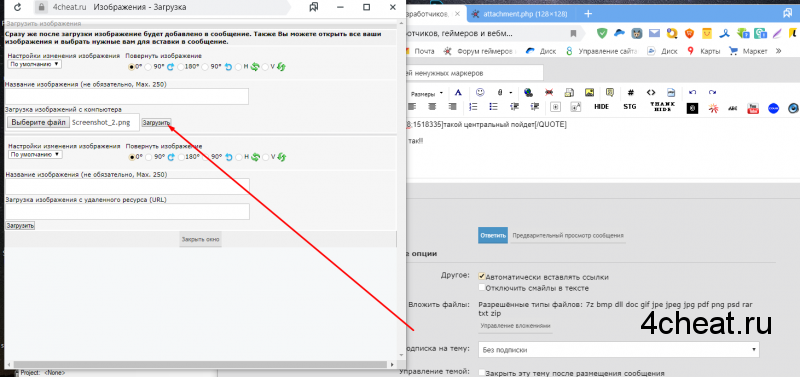Image resolution: width=800 pixels, height=377 pixels.
Task: Click 'Загрузить' next to Screenshot_2.png
Action: pyautogui.click(x=157, y=123)
